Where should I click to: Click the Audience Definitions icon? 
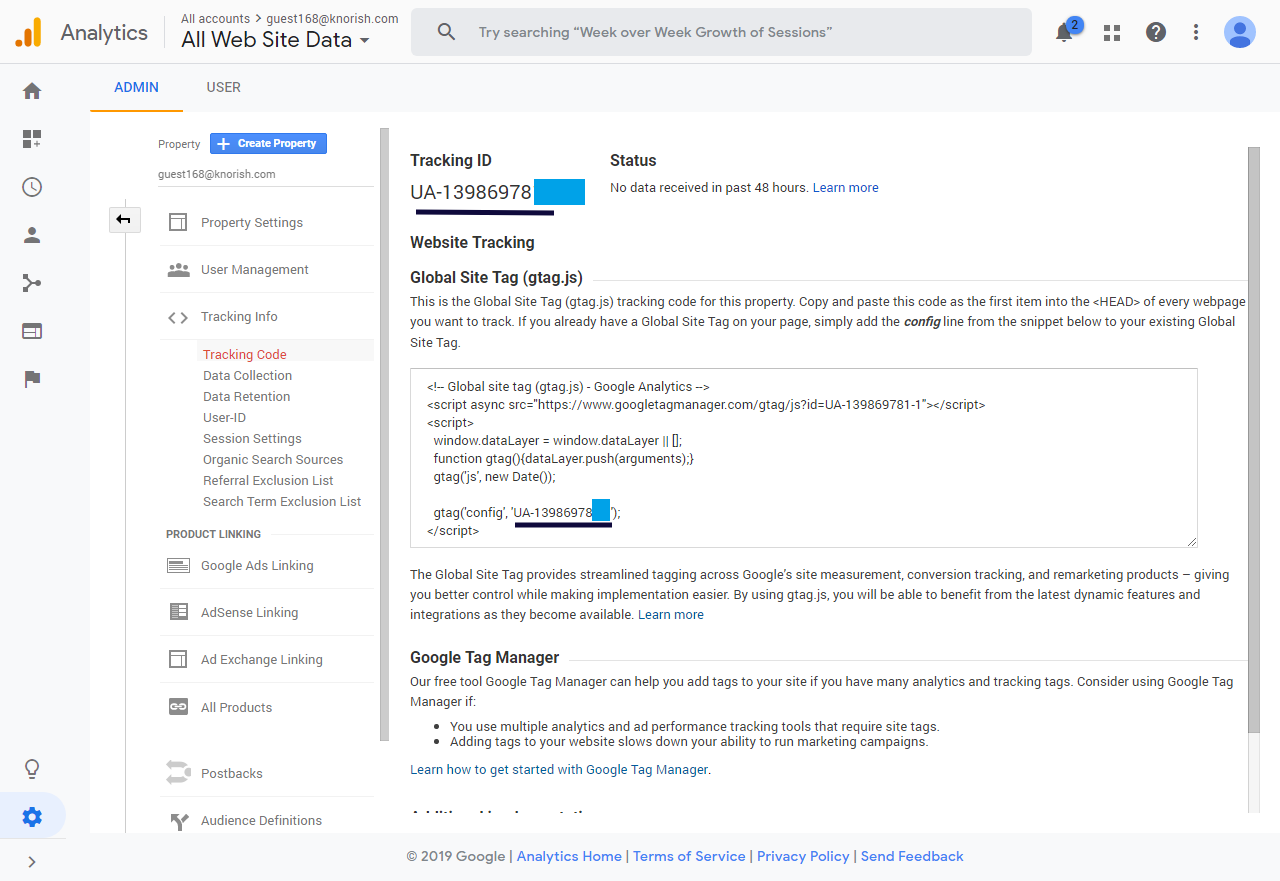[178, 821]
